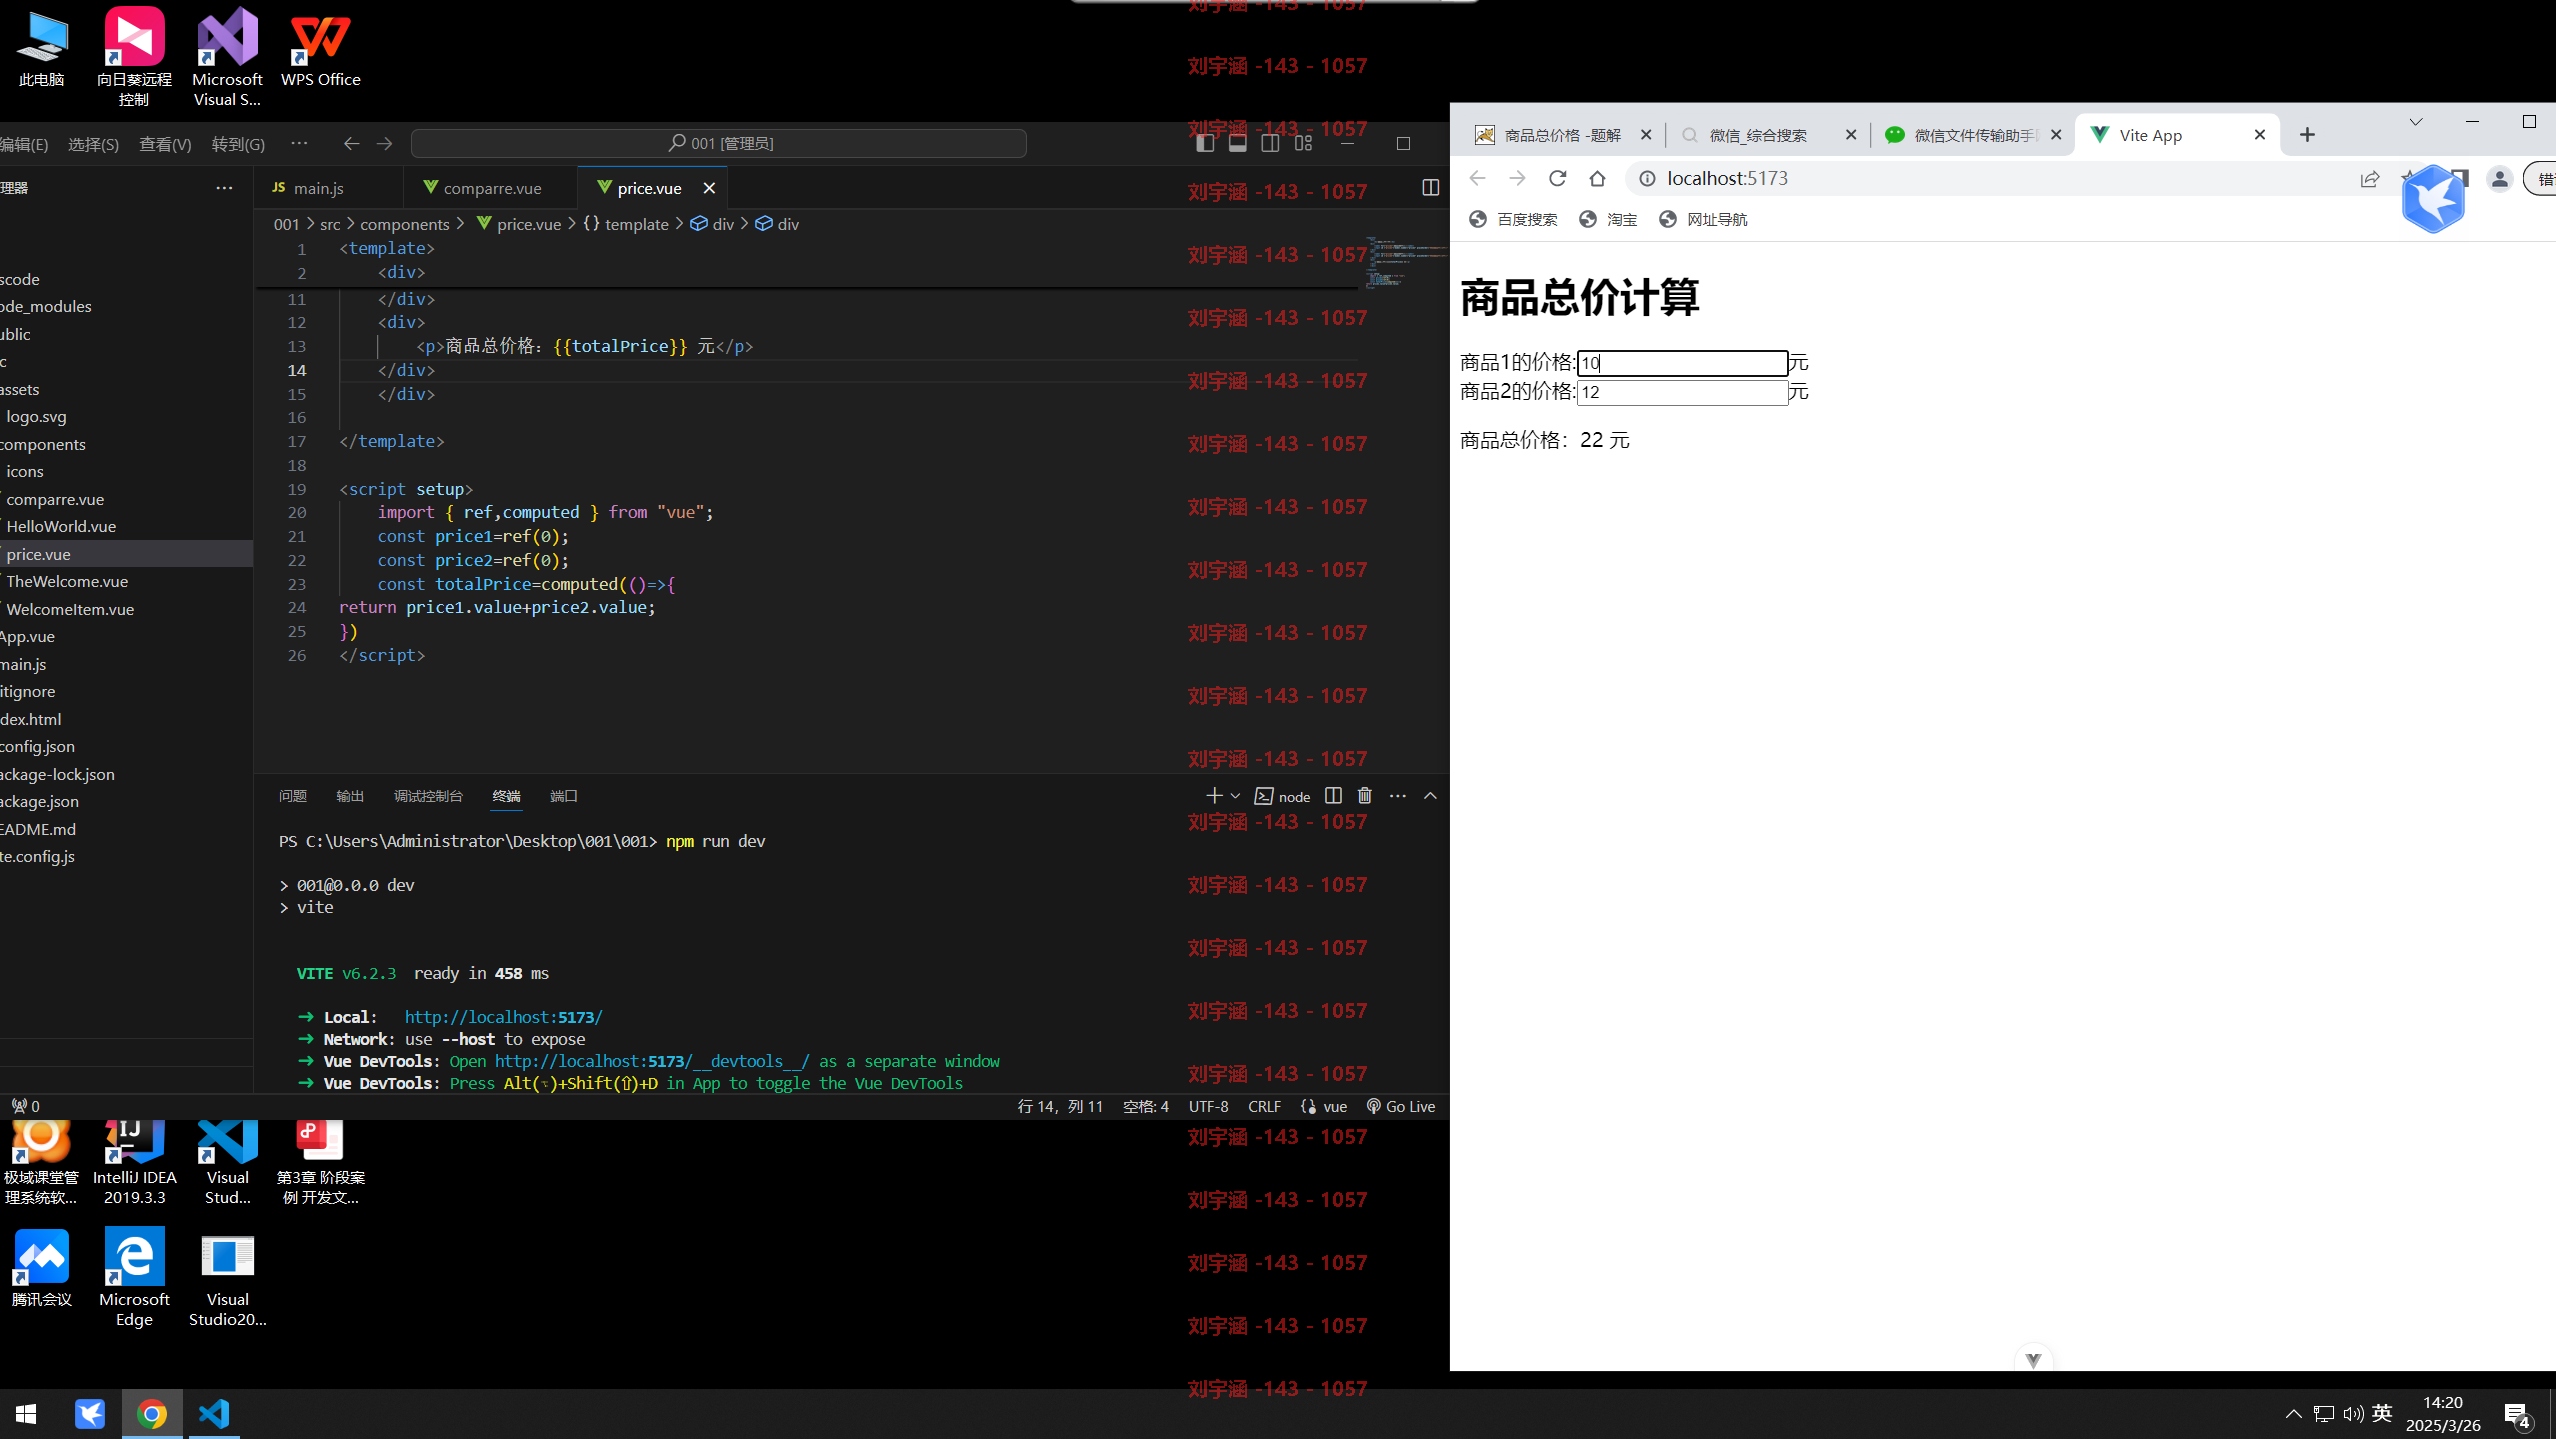Open the 此电脑 desktop icon
The image size is (2556, 1439).
click(42, 48)
